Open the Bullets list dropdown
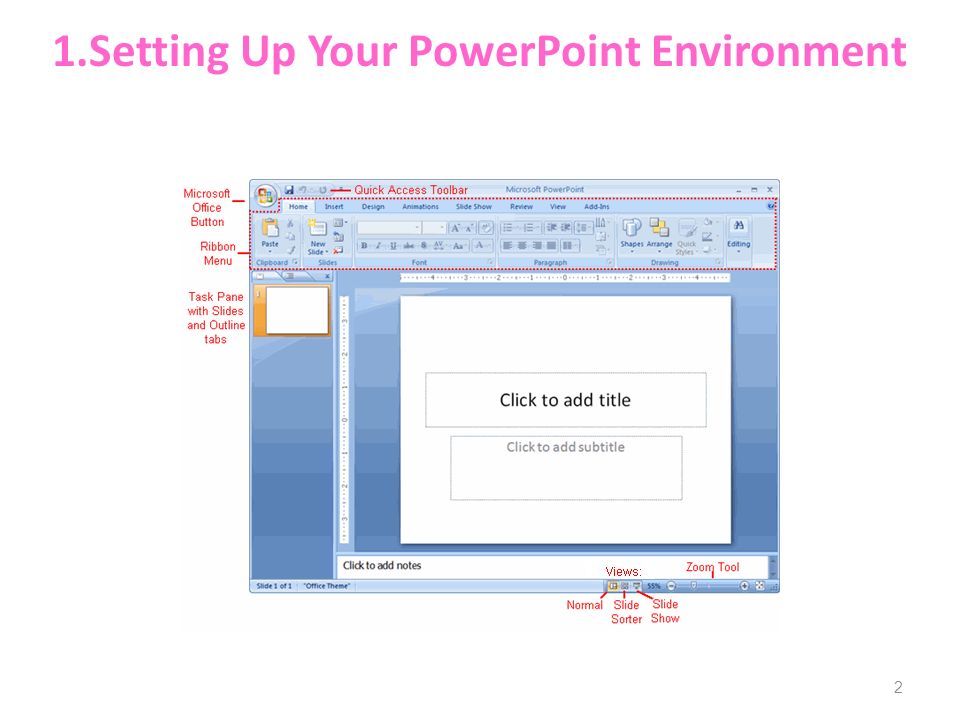This screenshot has width=960, height=720. [509, 227]
